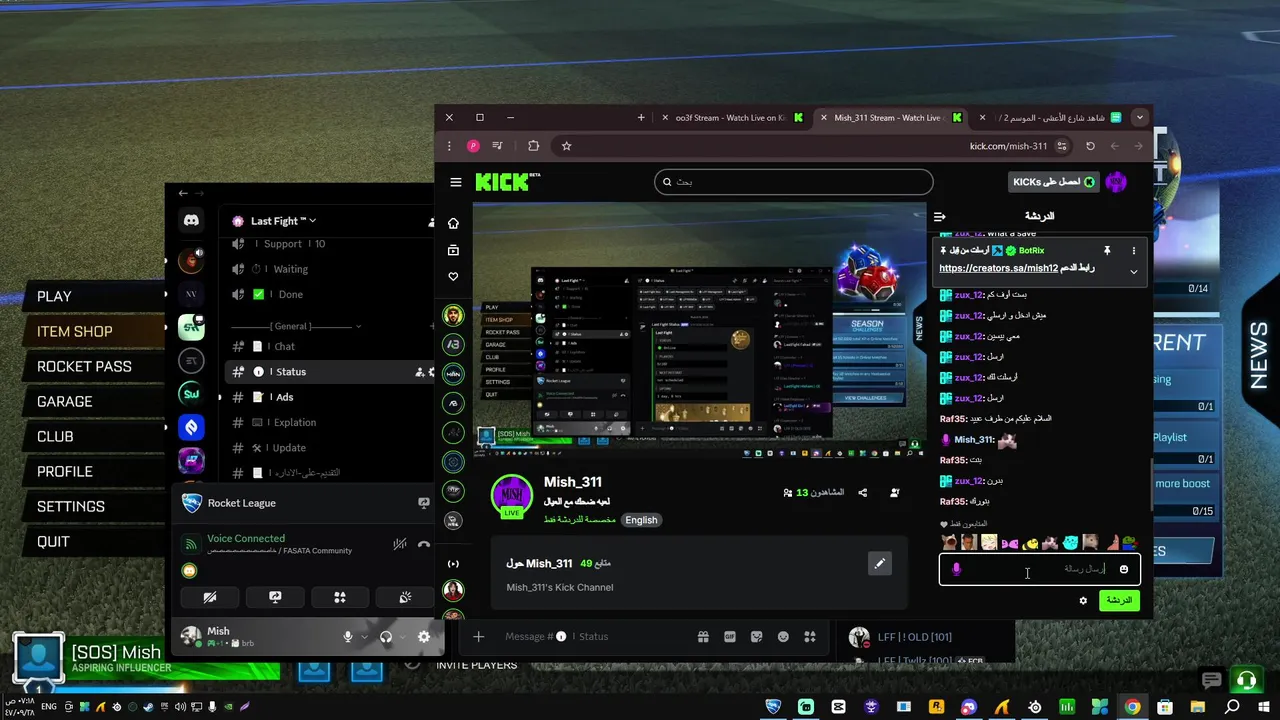Viewport: 1280px width, 720px height.
Task: Open Kick chat settings gear
Action: pos(1083,600)
